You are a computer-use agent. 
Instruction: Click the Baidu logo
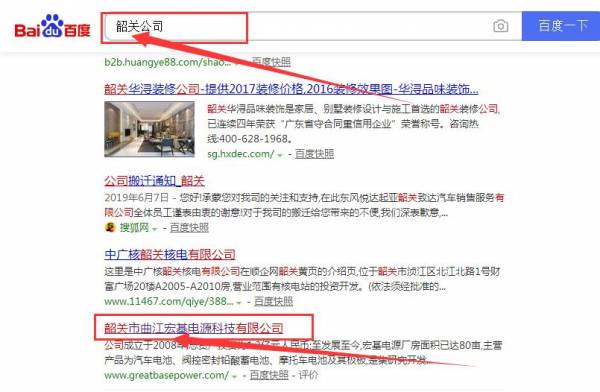(52, 26)
